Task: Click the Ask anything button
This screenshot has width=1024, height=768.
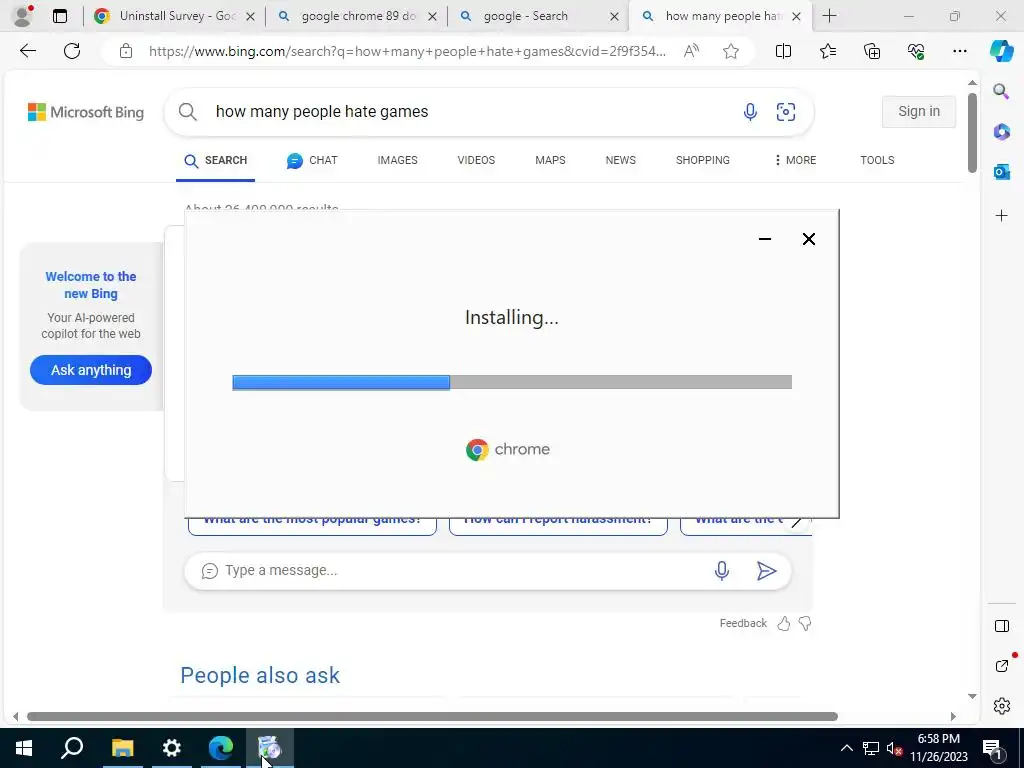Action: (x=91, y=370)
